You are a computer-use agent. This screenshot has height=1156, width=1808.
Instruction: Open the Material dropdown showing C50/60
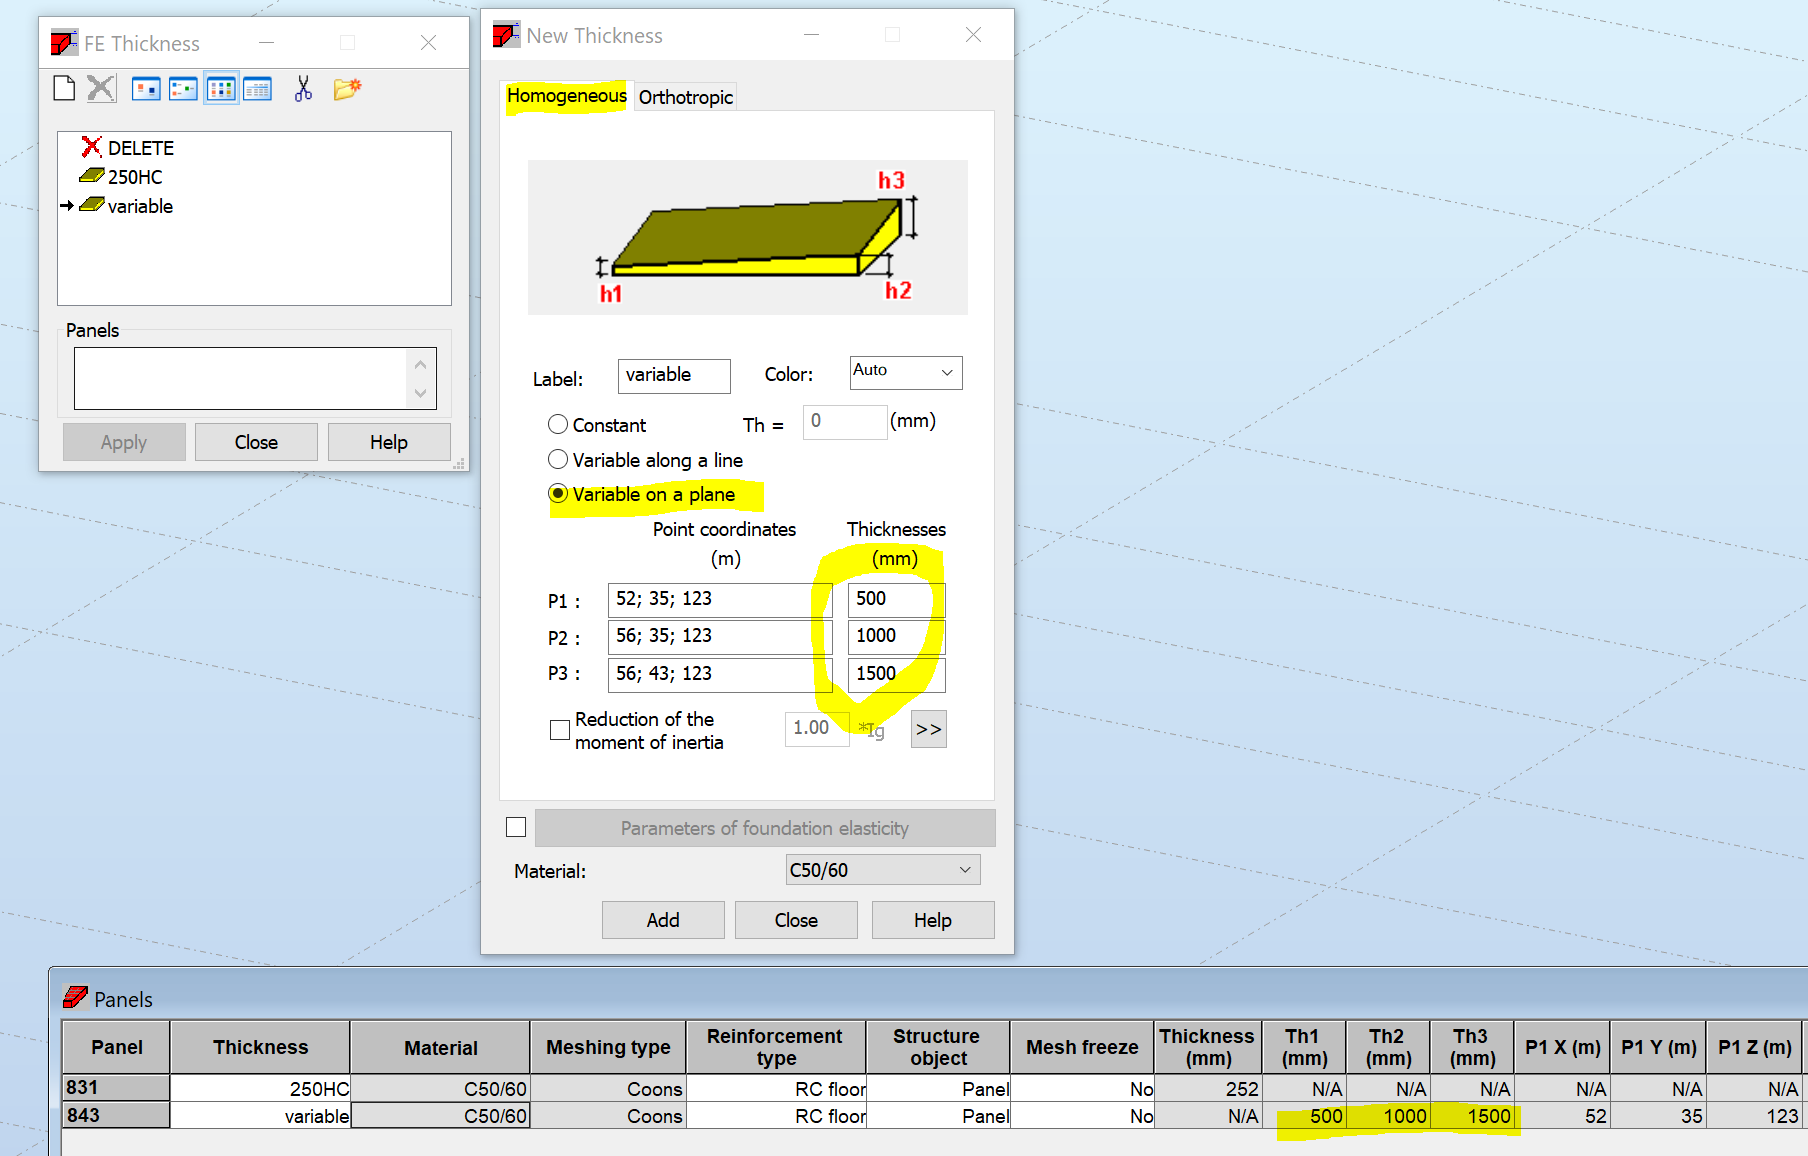click(x=881, y=870)
